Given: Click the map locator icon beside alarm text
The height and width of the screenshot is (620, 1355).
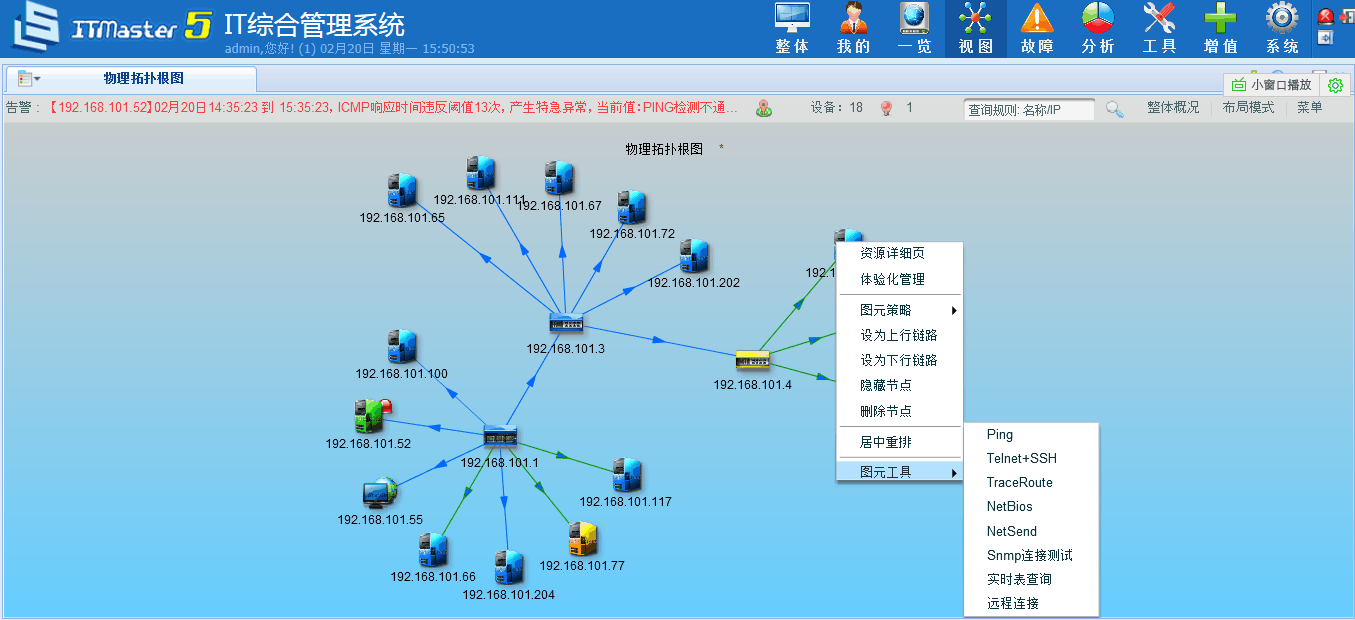Looking at the screenshot, I should click(764, 108).
